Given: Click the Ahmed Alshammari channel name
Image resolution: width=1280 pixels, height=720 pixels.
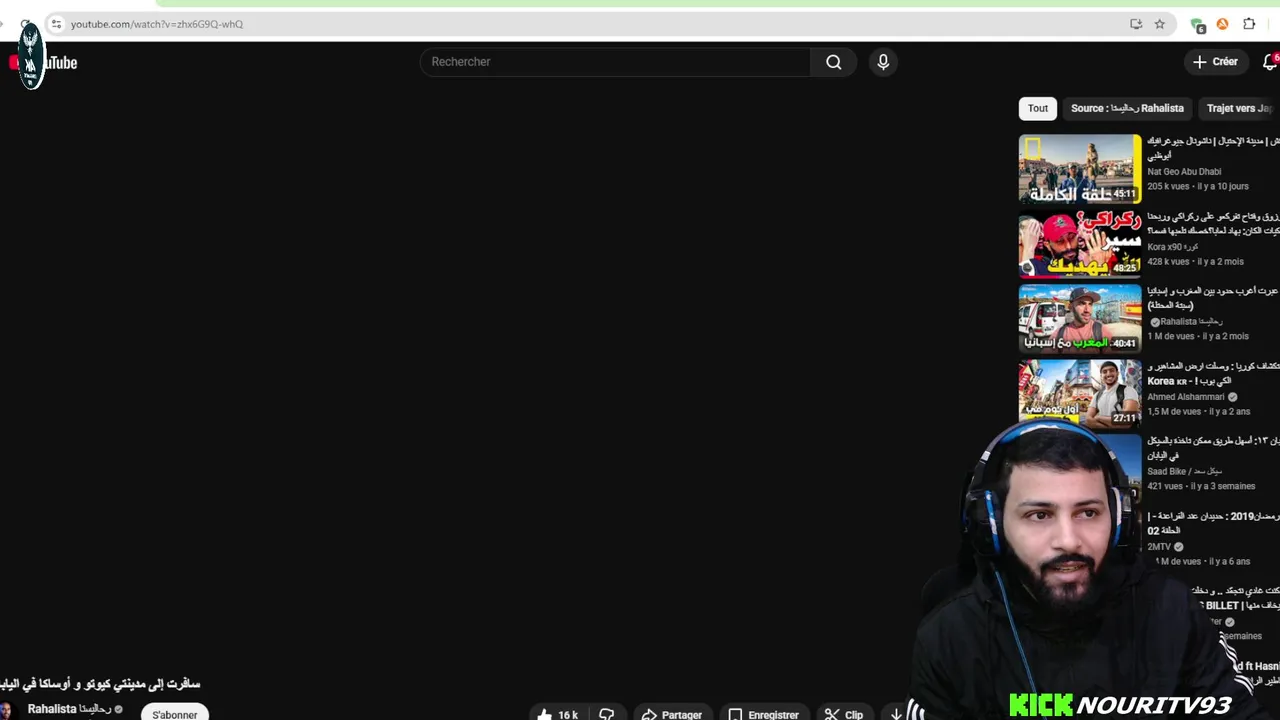Looking at the screenshot, I should (1186, 397).
